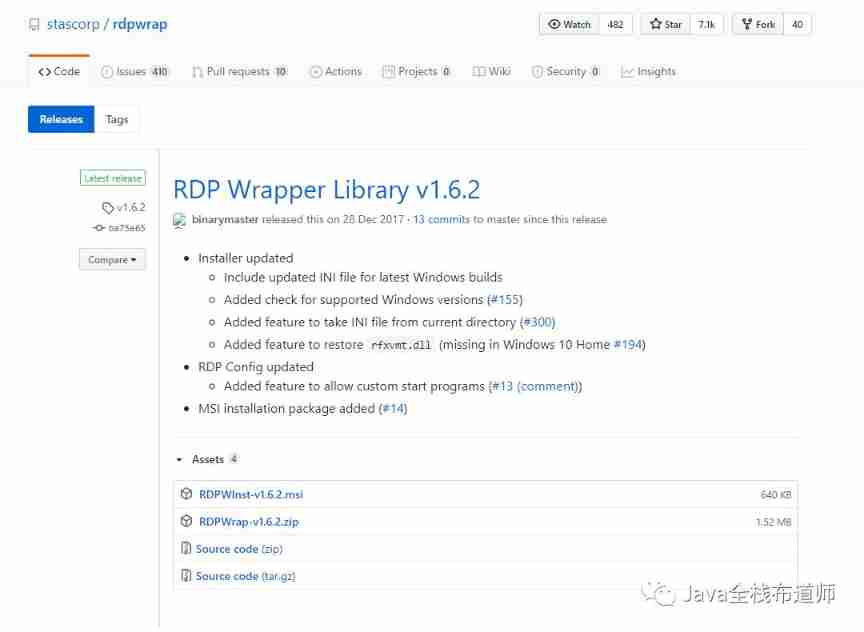Open issue #14 link
This screenshot has width=864, height=632.
tap(393, 409)
